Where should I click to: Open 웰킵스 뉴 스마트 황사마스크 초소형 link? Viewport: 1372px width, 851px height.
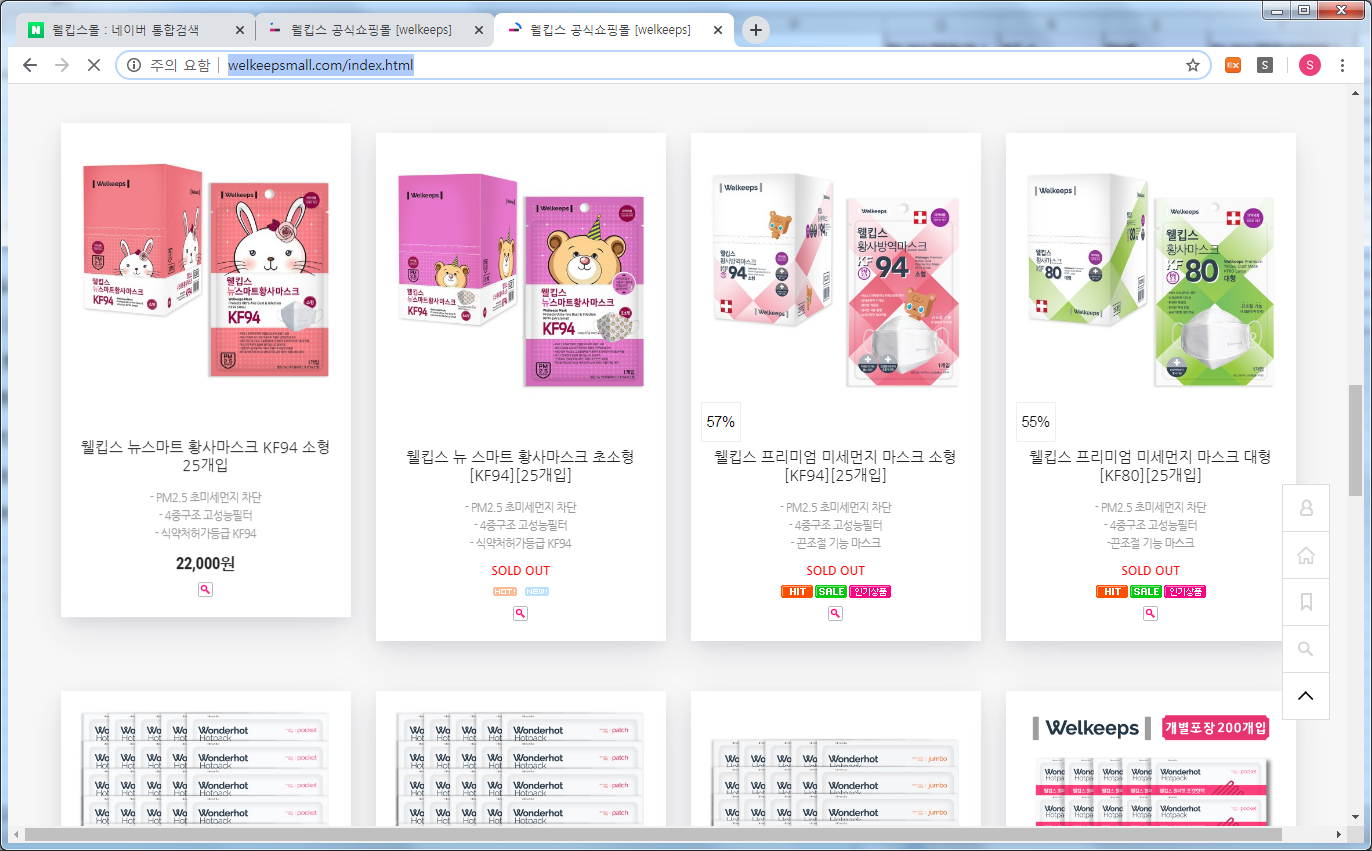(520, 466)
